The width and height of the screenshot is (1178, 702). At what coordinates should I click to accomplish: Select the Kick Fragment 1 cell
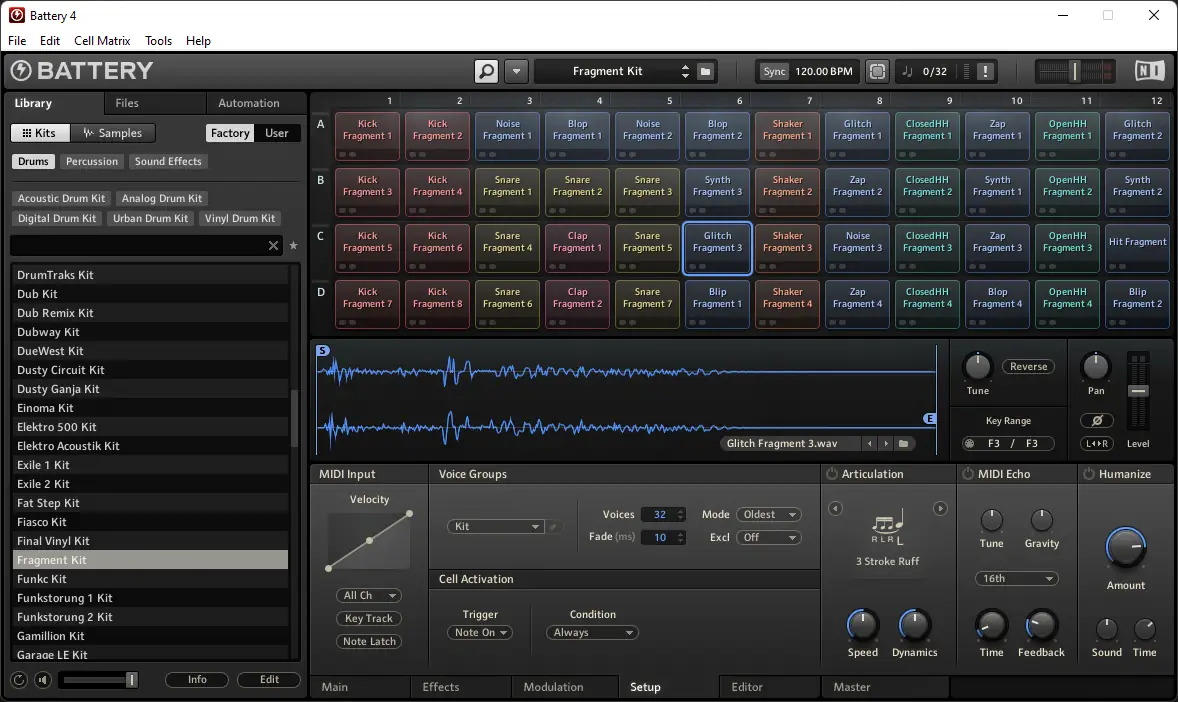coord(367,136)
